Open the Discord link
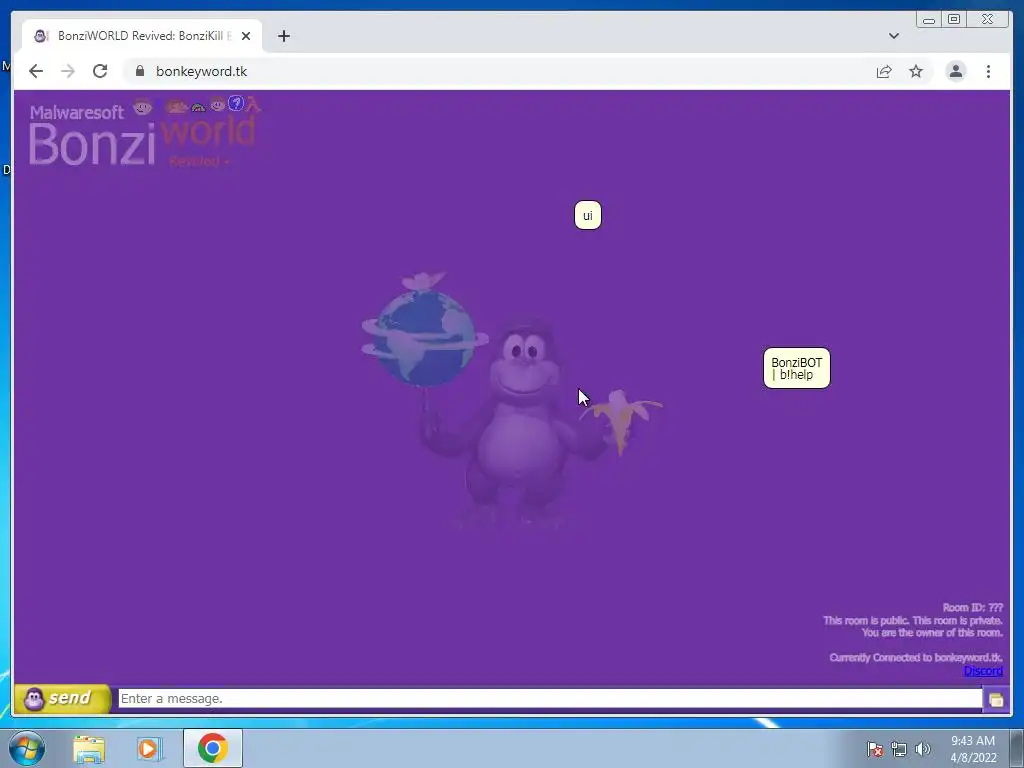The width and height of the screenshot is (1024, 768). [x=983, y=671]
